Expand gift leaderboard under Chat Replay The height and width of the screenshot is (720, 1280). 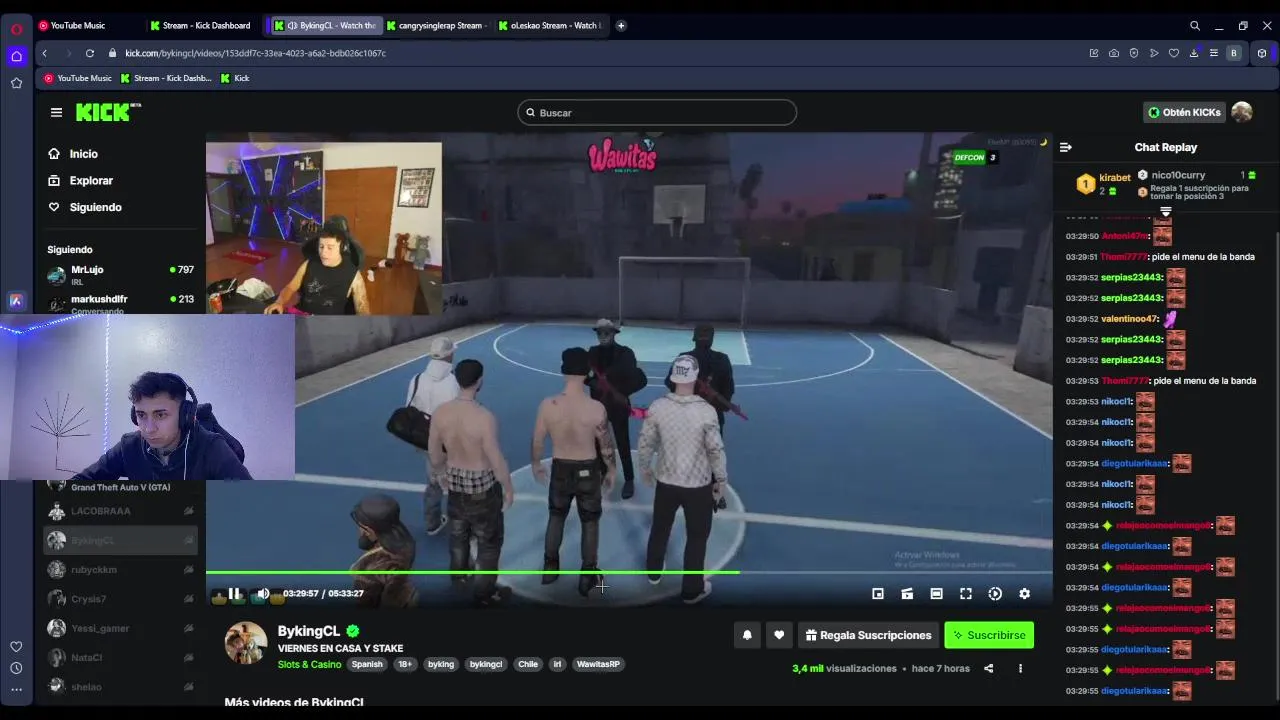1166,211
